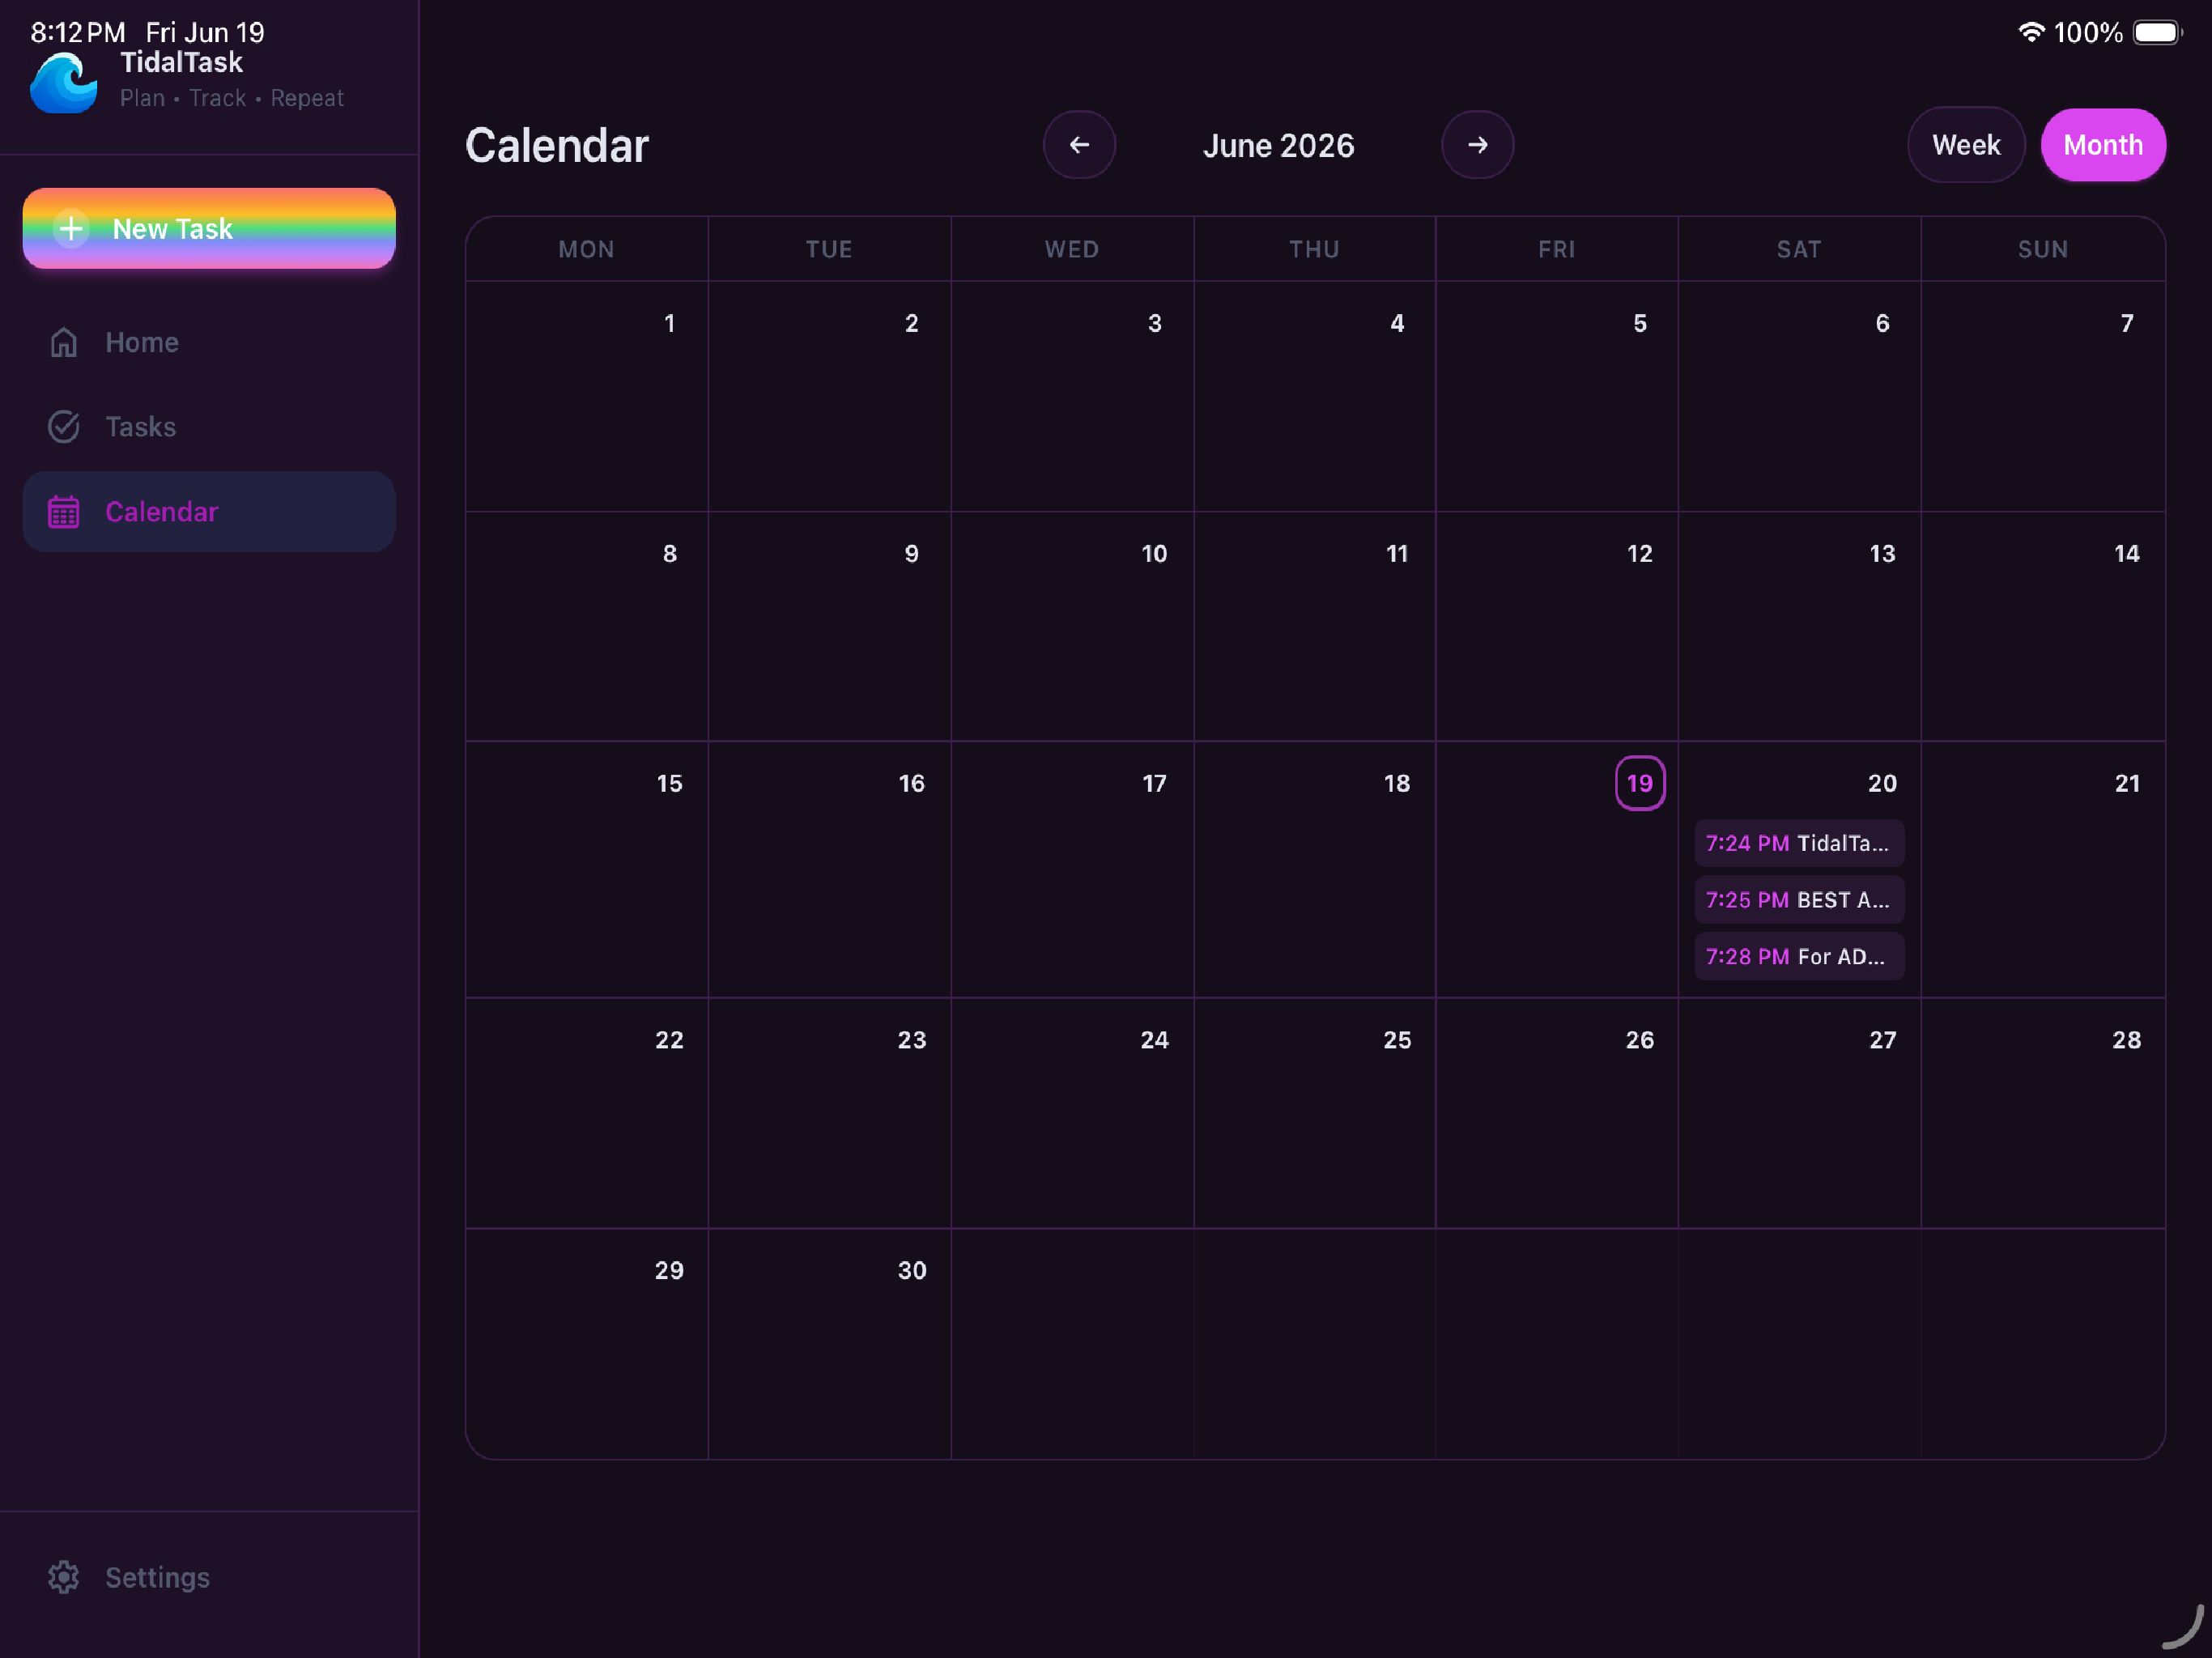Select day 10 cell
Viewport: 2212px width, 1658px height.
coord(1072,626)
